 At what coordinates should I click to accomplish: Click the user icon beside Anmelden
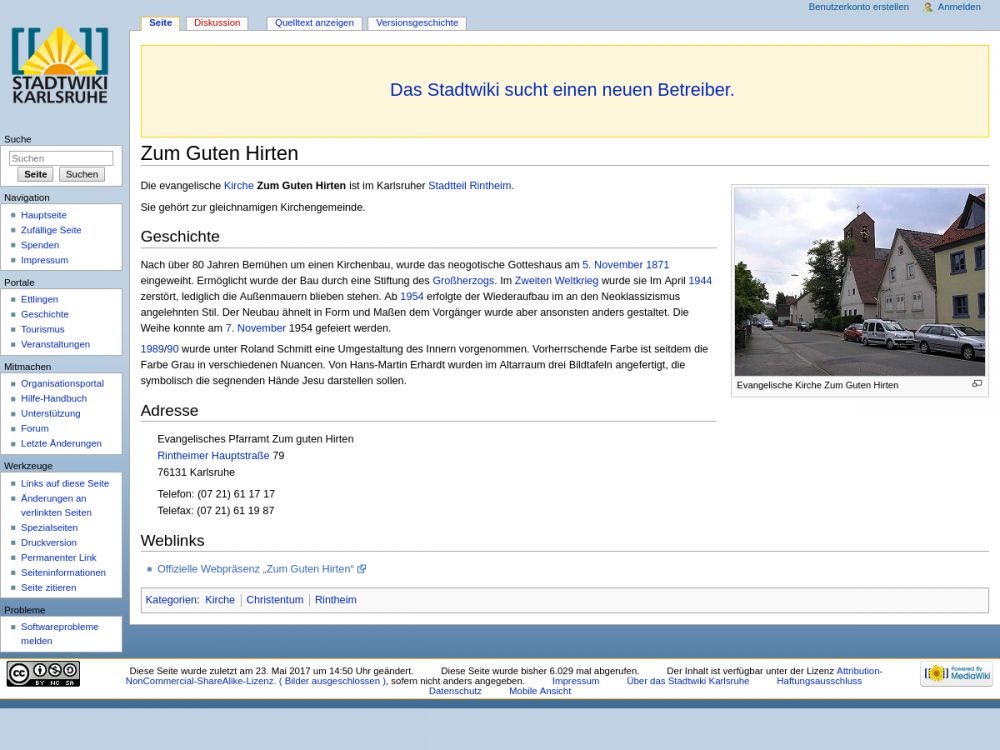[928, 8]
